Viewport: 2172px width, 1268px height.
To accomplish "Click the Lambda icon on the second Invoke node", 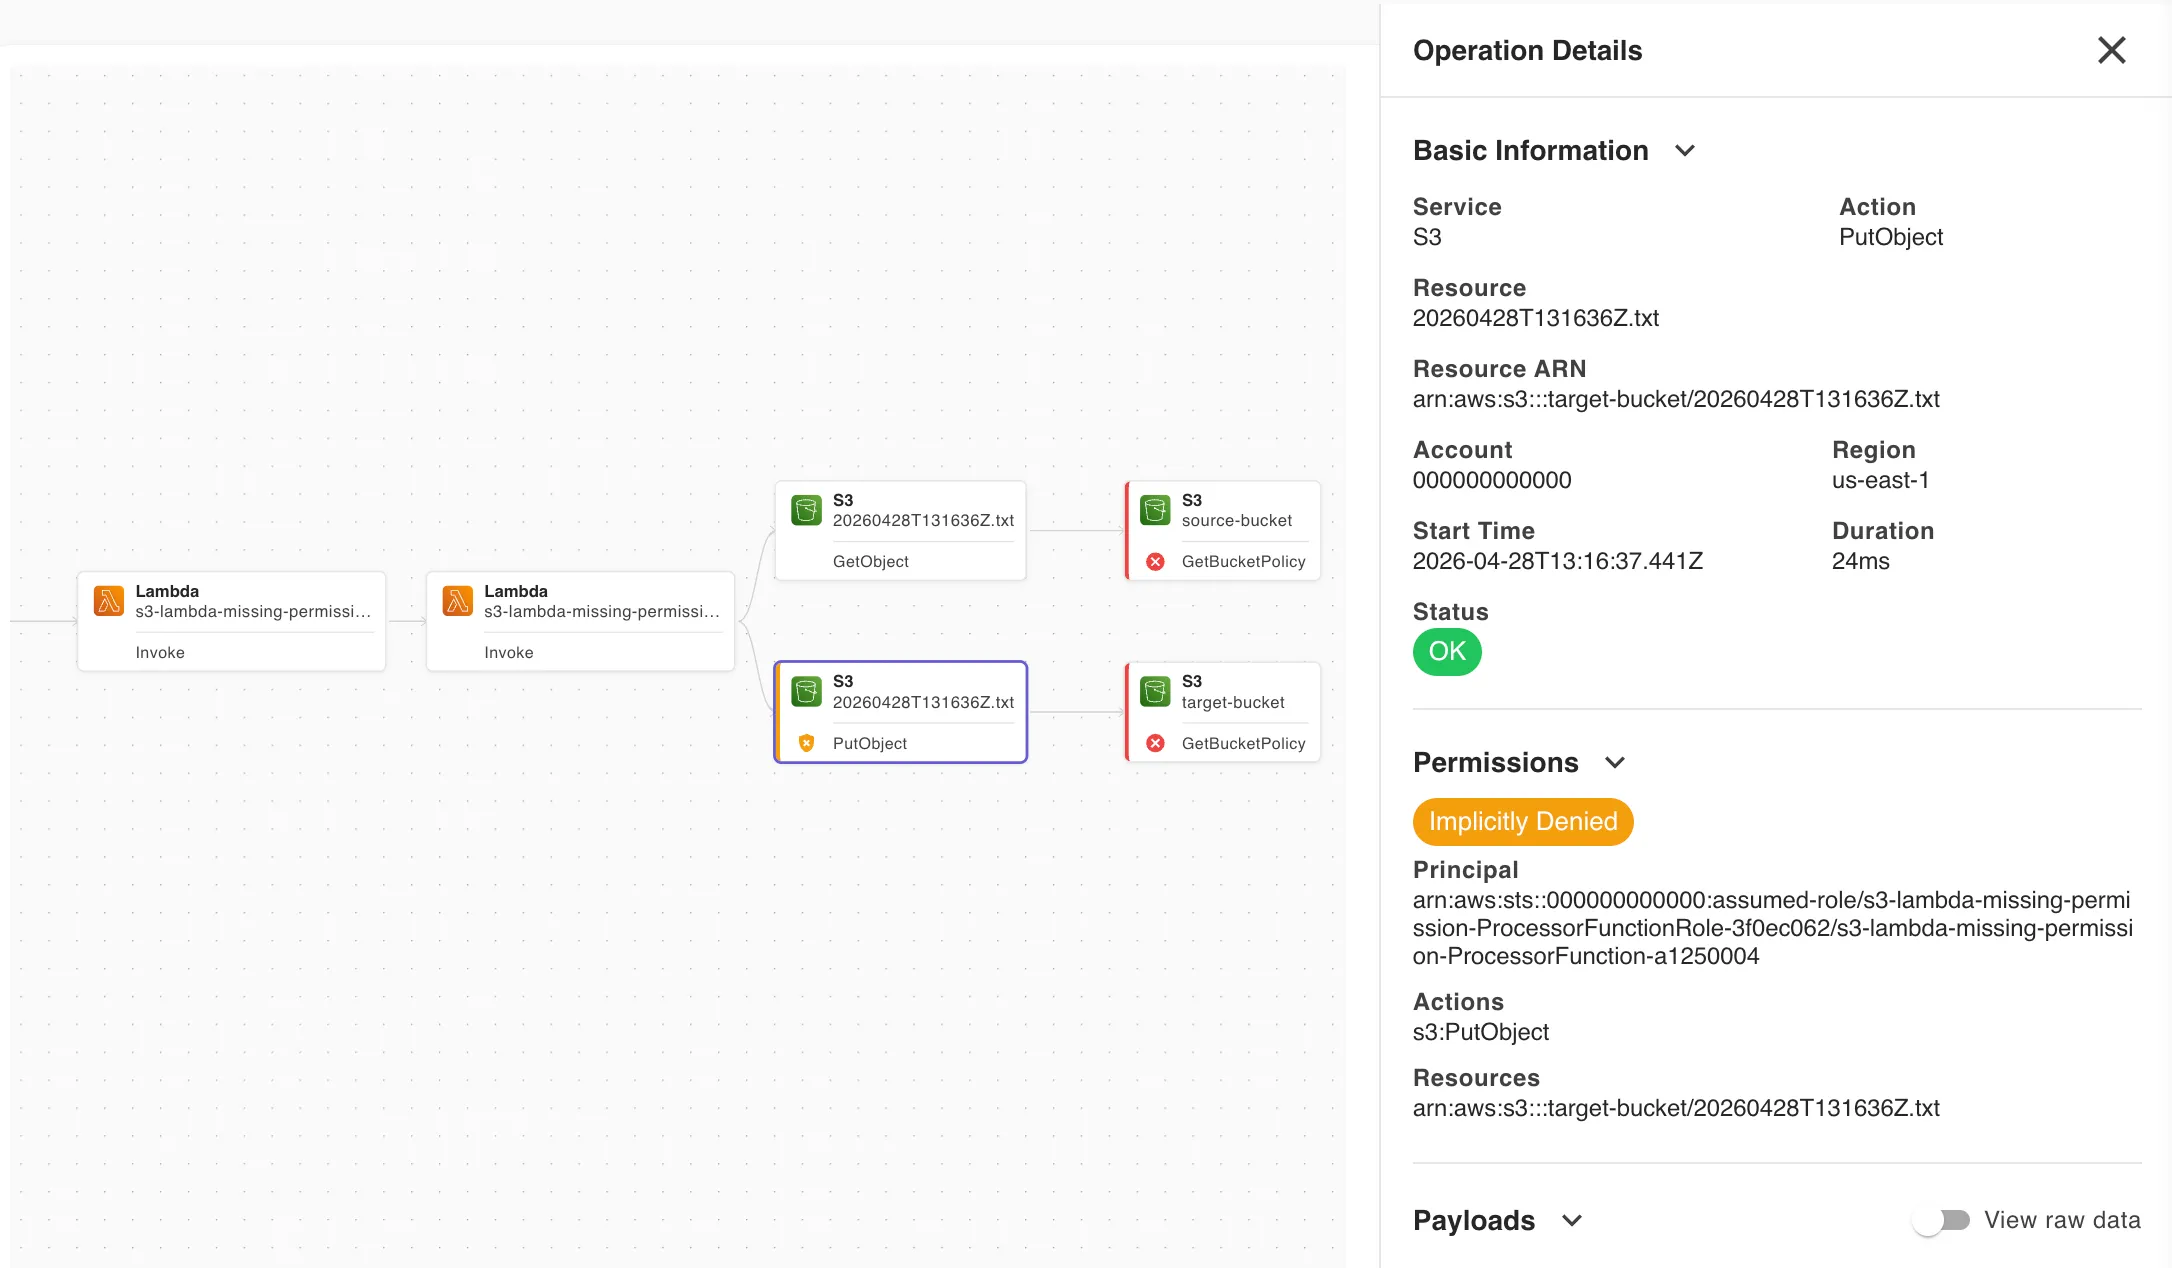I will point(457,601).
